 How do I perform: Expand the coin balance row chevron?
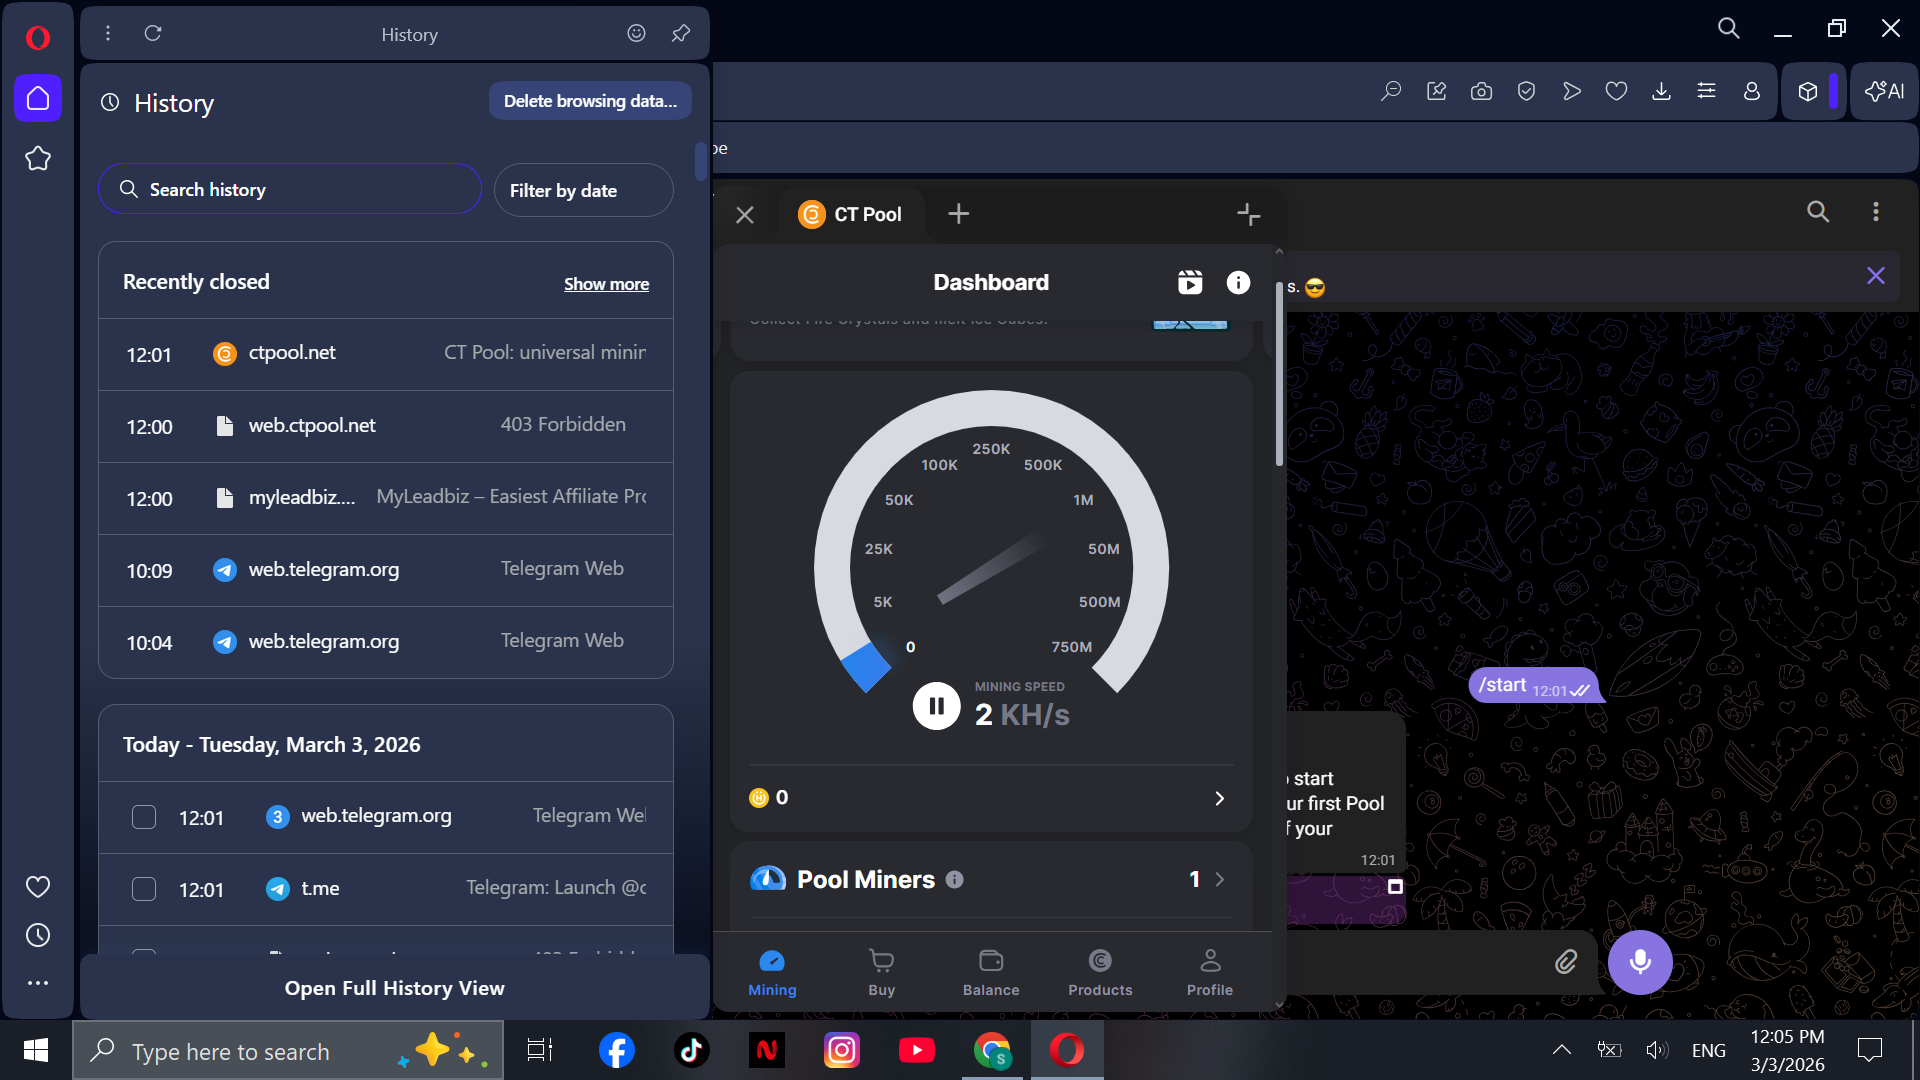(1219, 798)
